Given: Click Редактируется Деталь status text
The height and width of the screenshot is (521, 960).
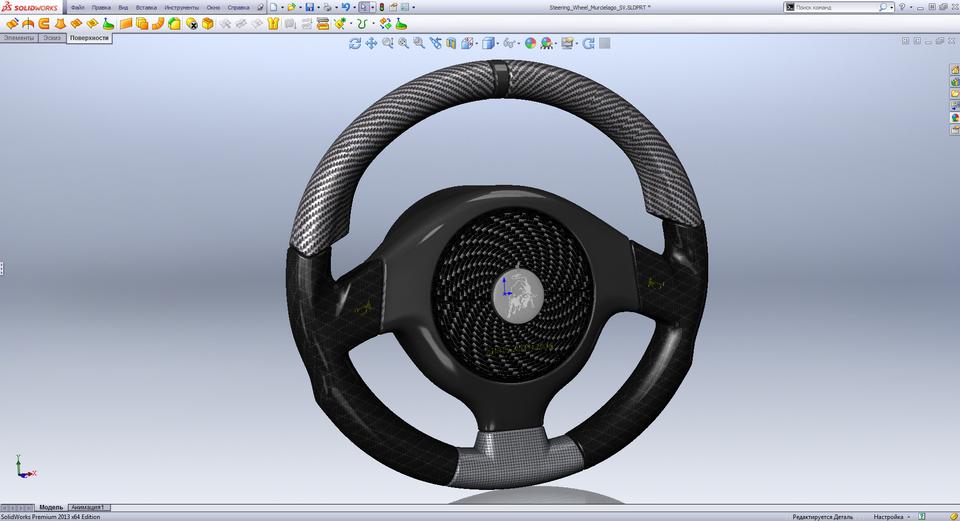Looking at the screenshot, I should tap(822, 517).
